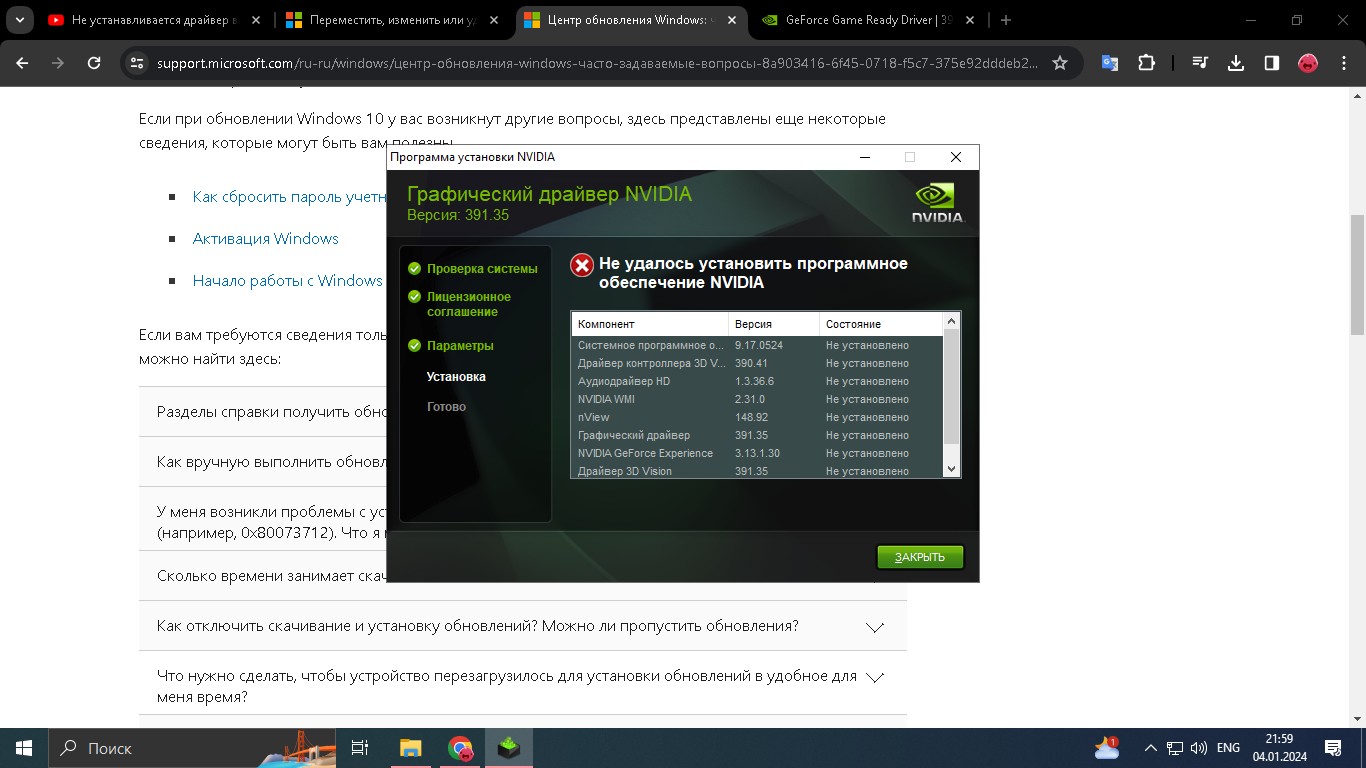The height and width of the screenshot is (768, 1366).
Task: Open the Windows Start menu
Action: pos(24,748)
